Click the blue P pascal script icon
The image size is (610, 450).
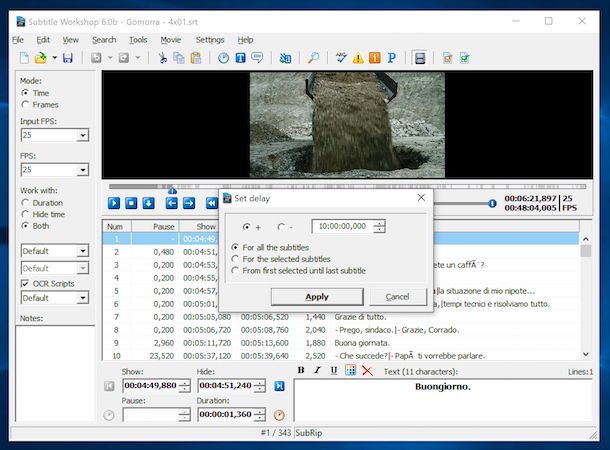392,58
